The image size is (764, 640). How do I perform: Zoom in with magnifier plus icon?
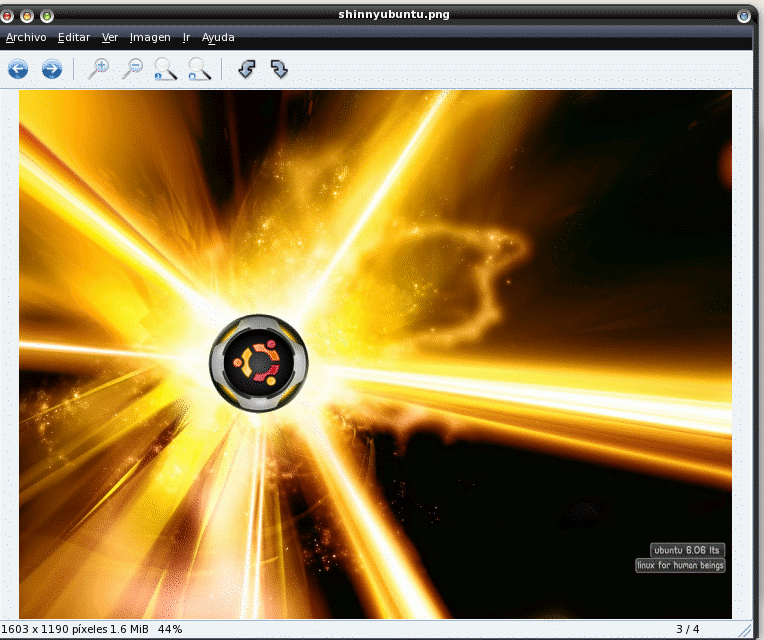98,69
